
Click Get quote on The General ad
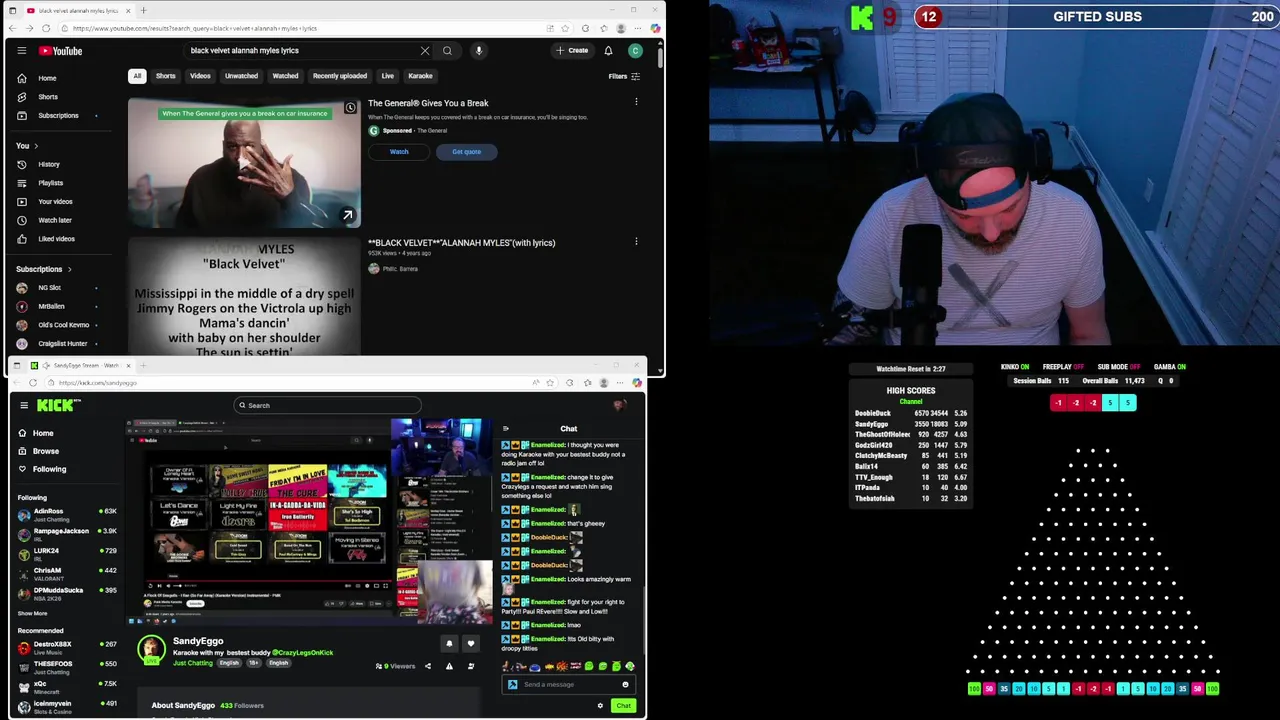click(x=466, y=152)
